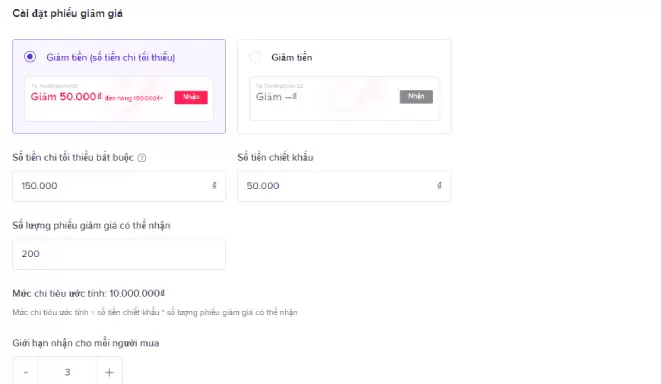Decrease the per-buyer claim limit with the minus button
The width and height of the screenshot is (661, 384).
click(26, 372)
